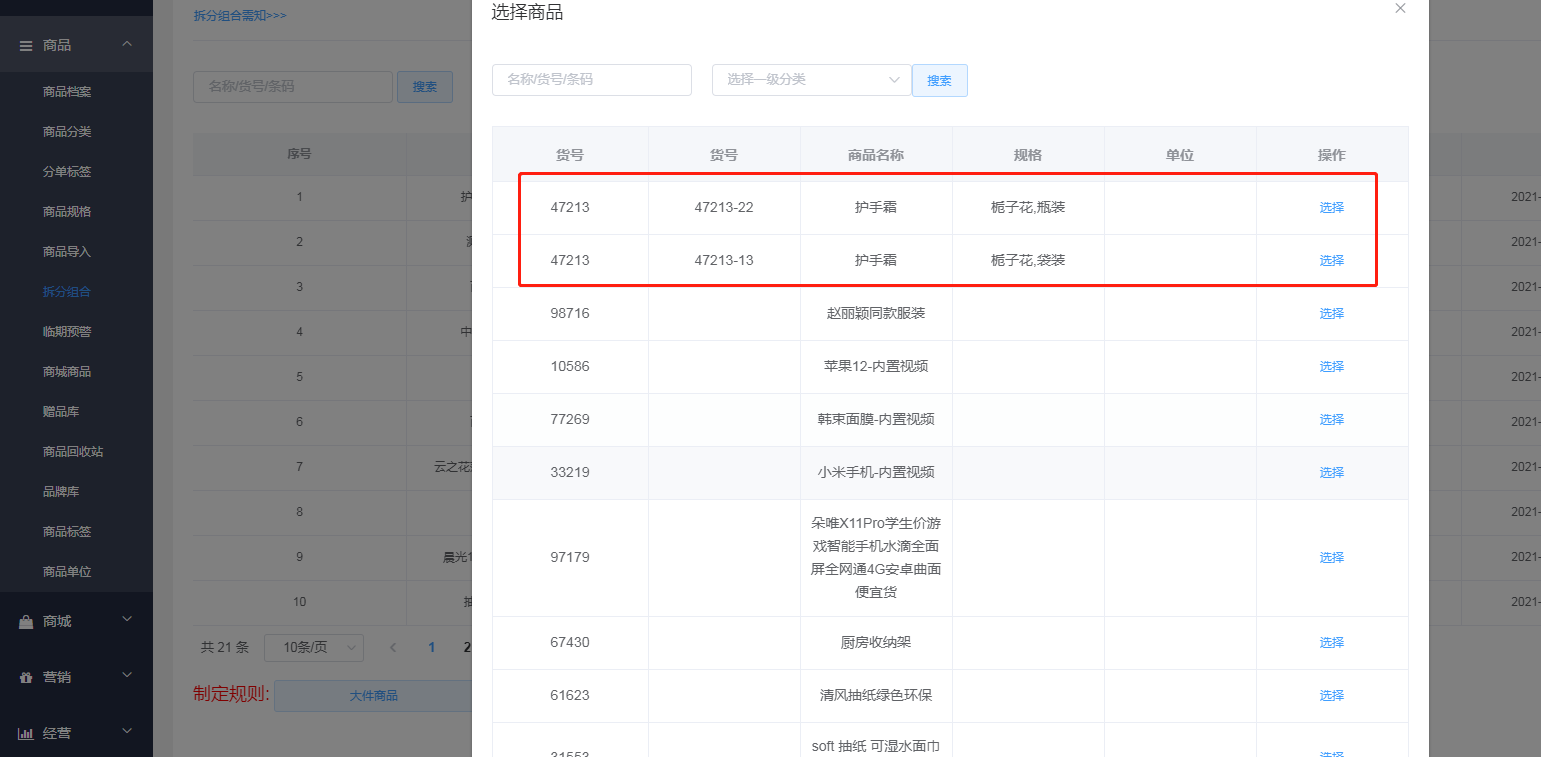Focus the dialog 名称/货号/条码 search field

click(591, 80)
